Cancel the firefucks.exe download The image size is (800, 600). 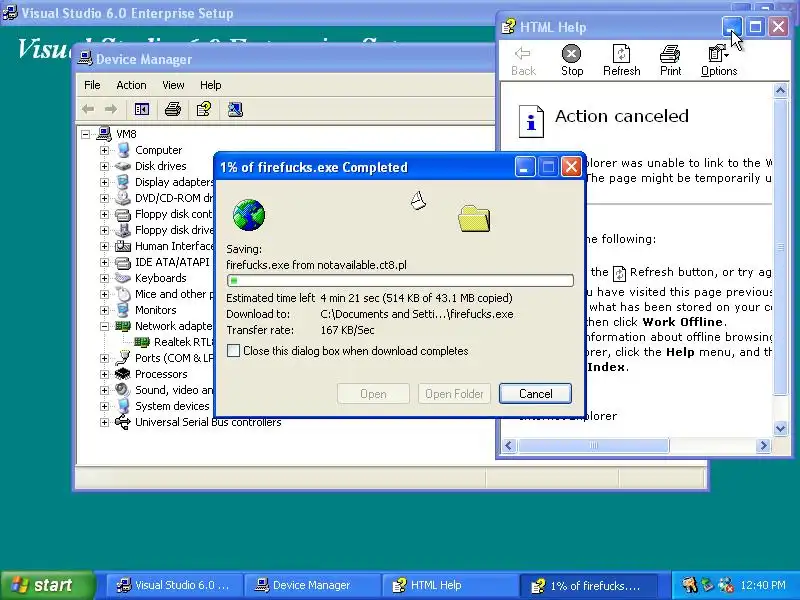click(x=535, y=393)
